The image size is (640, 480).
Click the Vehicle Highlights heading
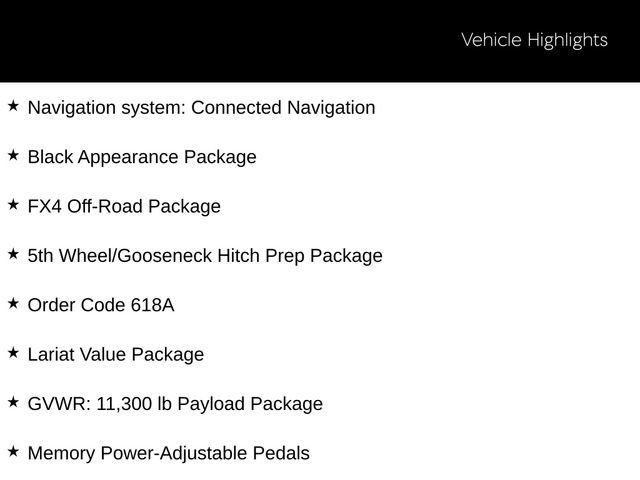click(x=534, y=40)
